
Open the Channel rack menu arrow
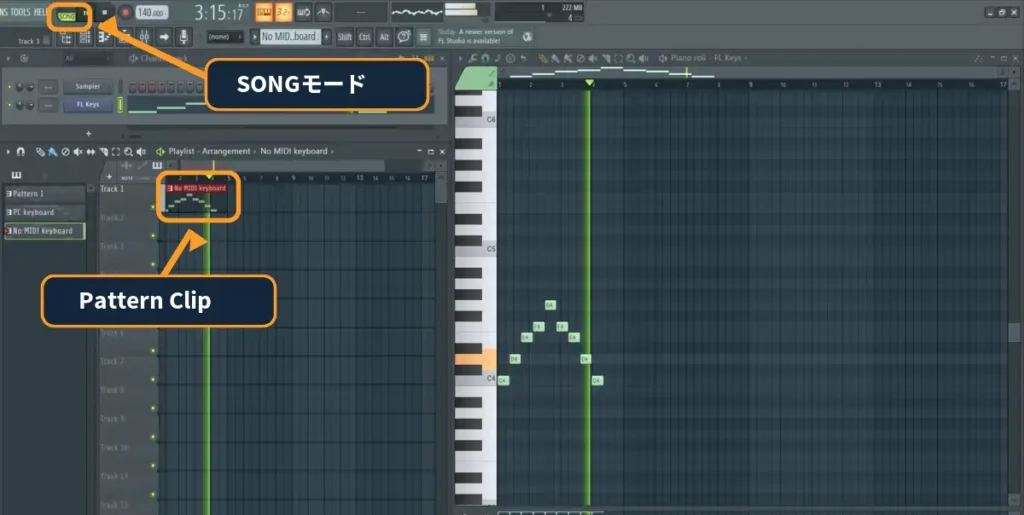click(x=8, y=59)
